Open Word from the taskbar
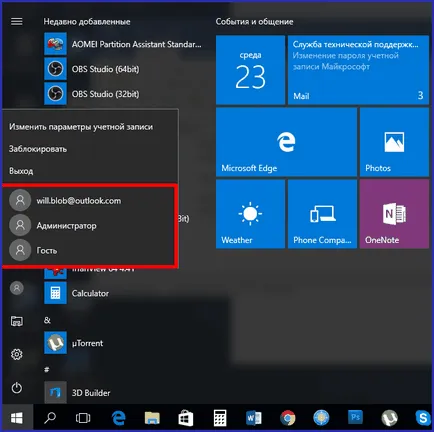The image size is (434, 432). (254, 418)
